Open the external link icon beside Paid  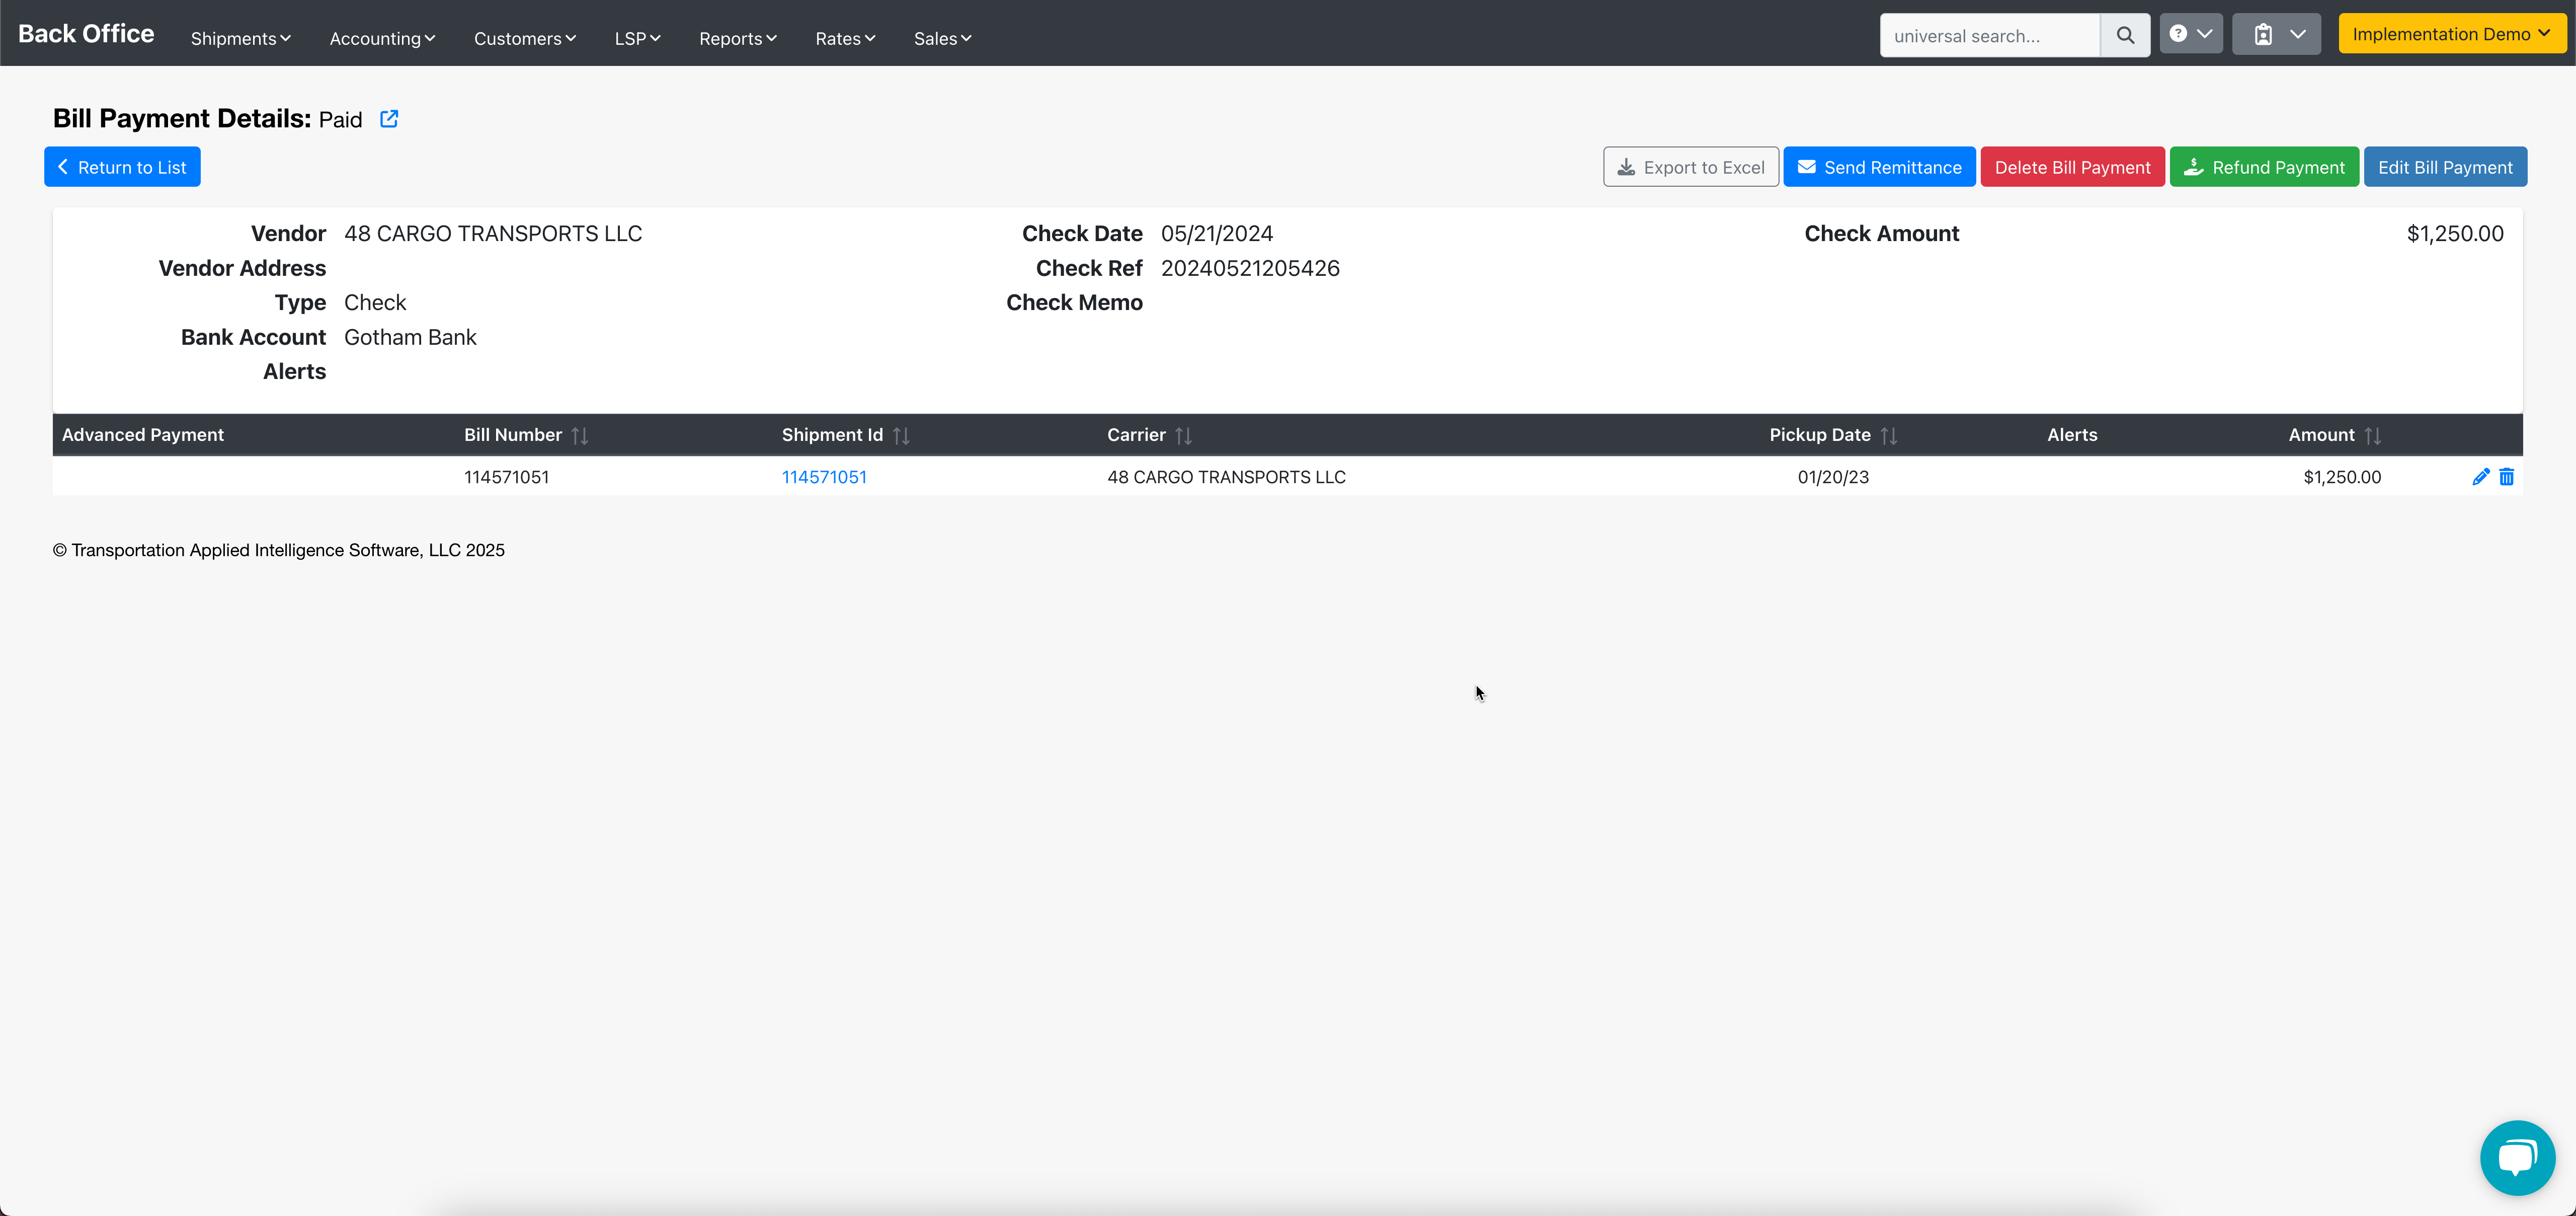[389, 119]
